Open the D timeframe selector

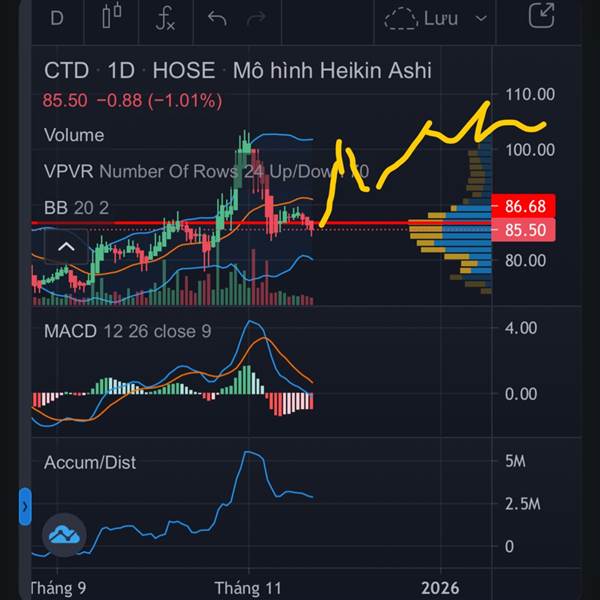(x=57, y=18)
